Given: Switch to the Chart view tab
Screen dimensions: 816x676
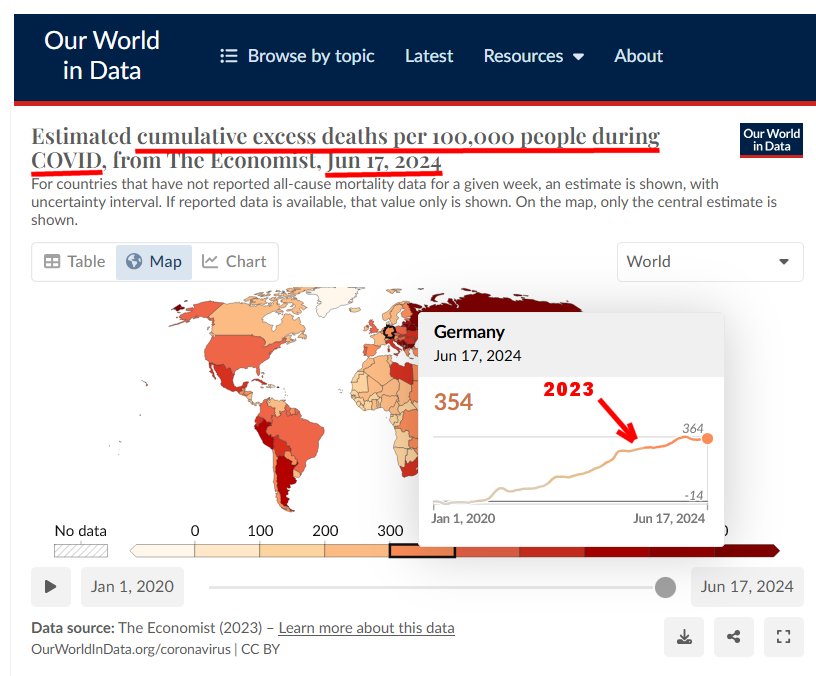Looking at the screenshot, I should click(234, 262).
